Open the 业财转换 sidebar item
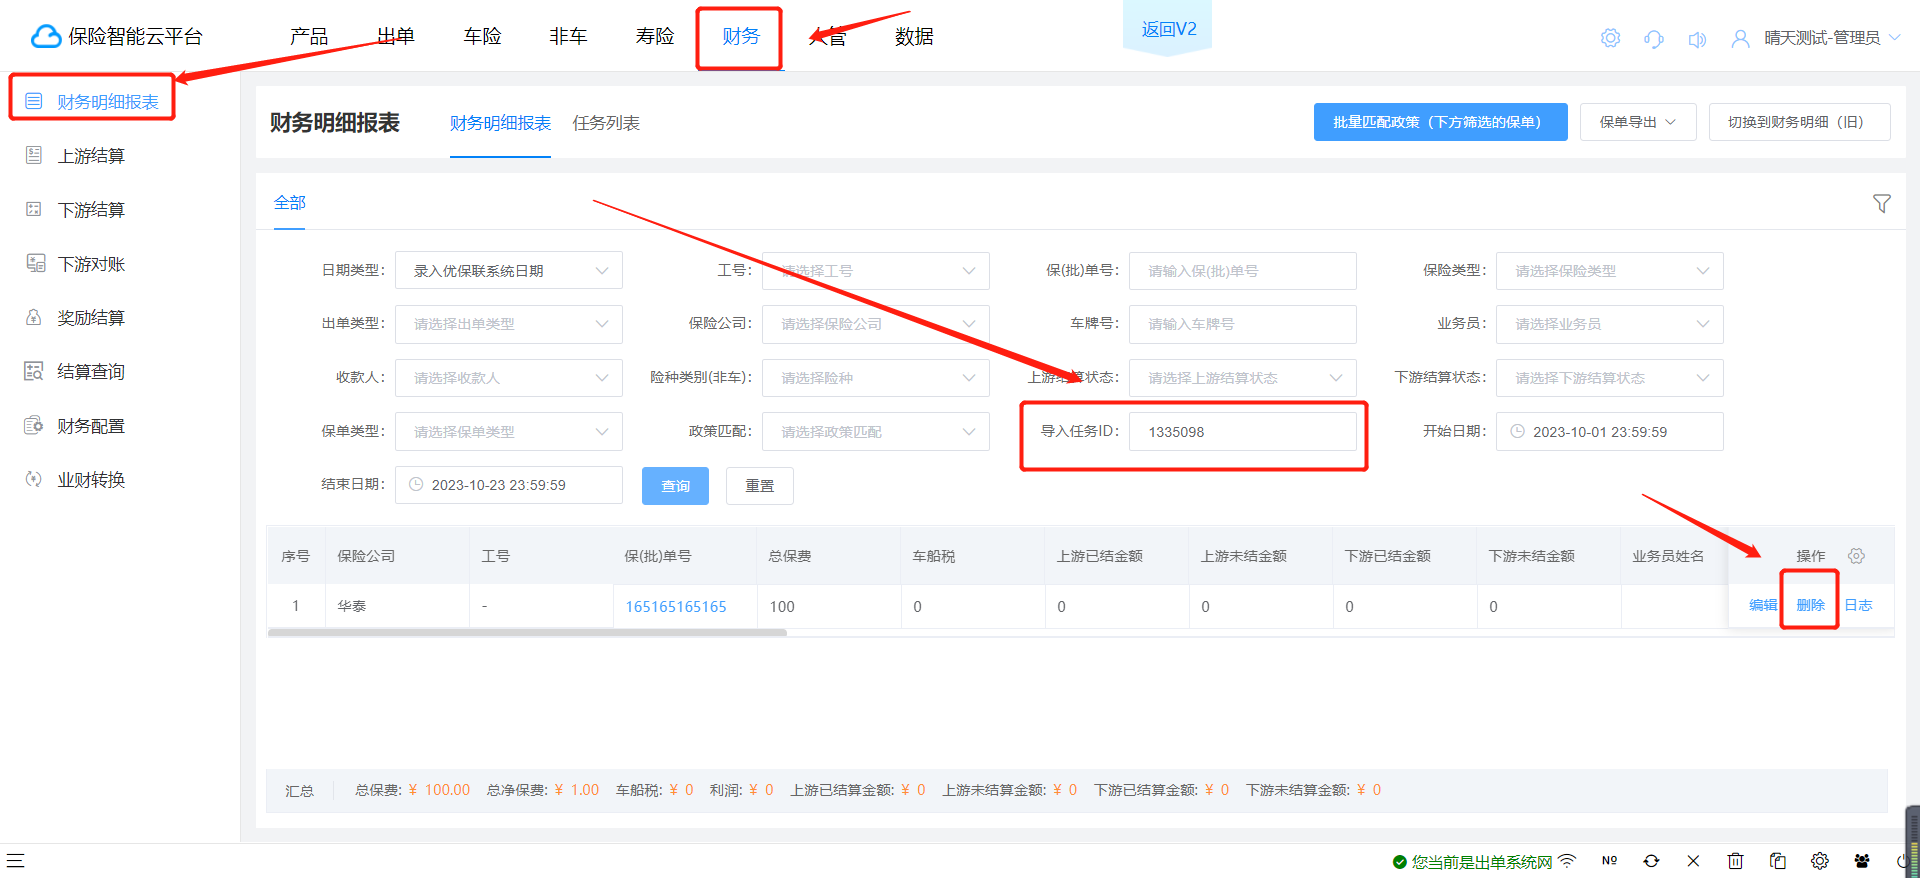This screenshot has width=1920, height=878. [x=92, y=479]
